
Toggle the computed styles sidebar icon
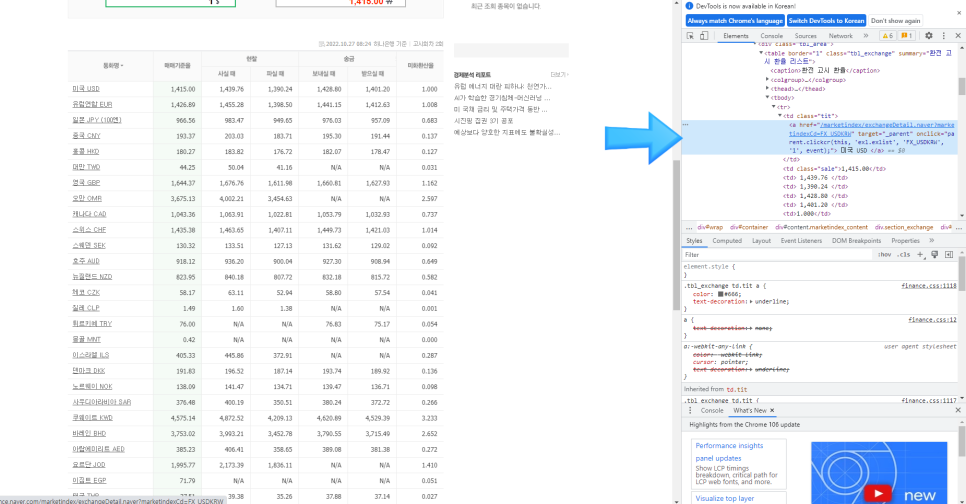pos(949,254)
